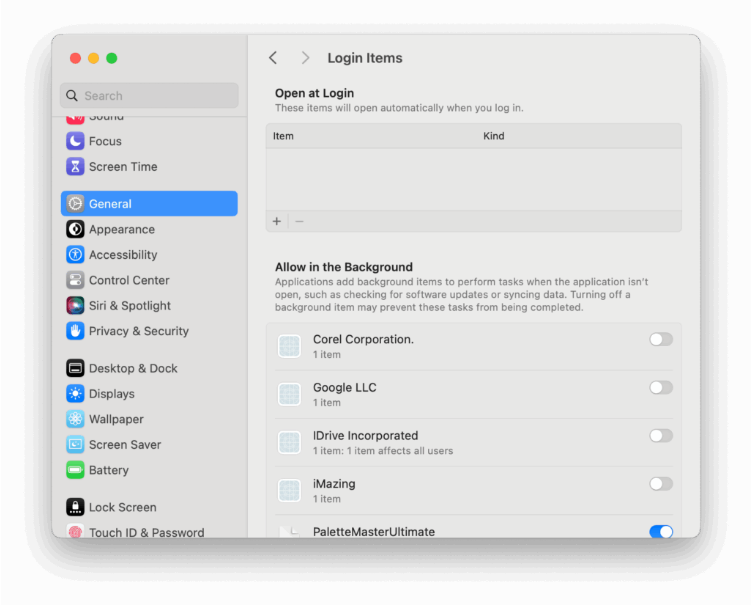Open Screen Time settings
Screen dimensions: 751x605
149,167
